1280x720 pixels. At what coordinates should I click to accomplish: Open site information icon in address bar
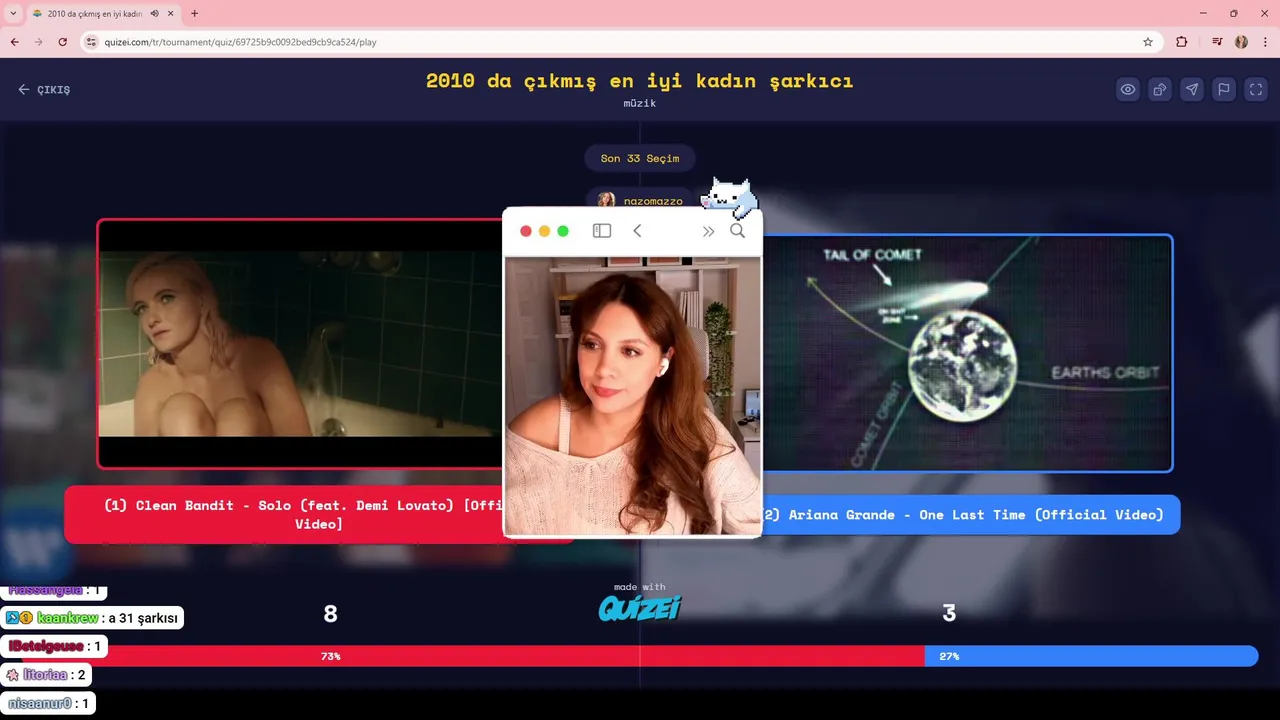pyautogui.click(x=91, y=42)
